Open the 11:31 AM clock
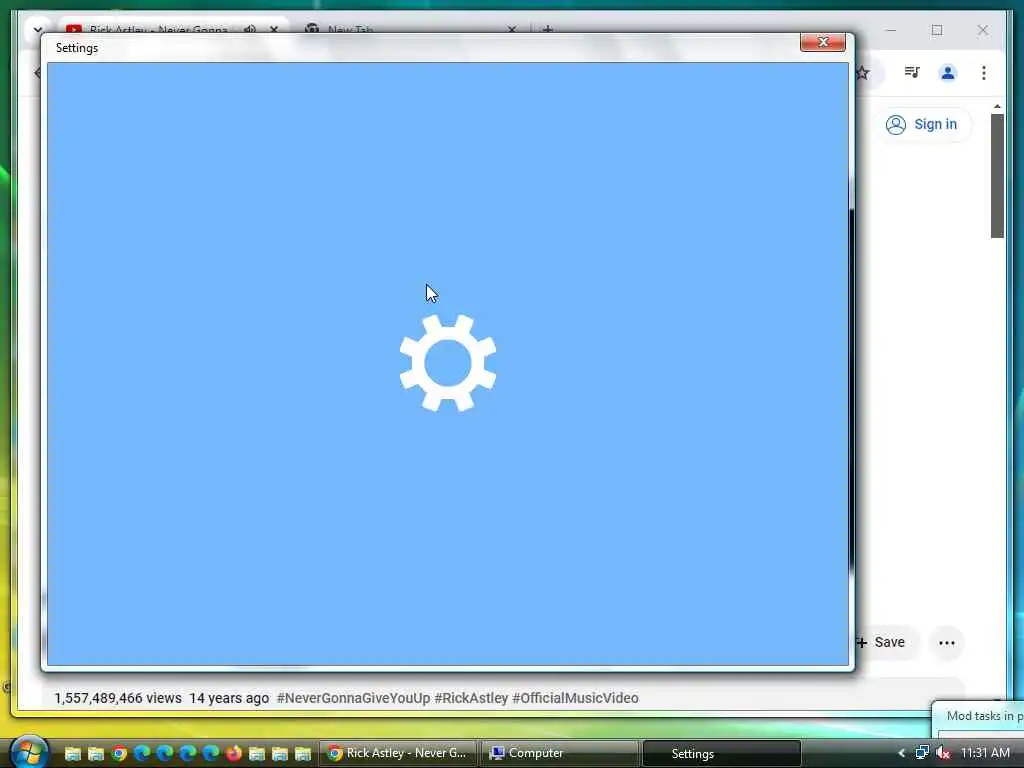Image resolution: width=1024 pixels, height=768 pixels. point(985,753)
